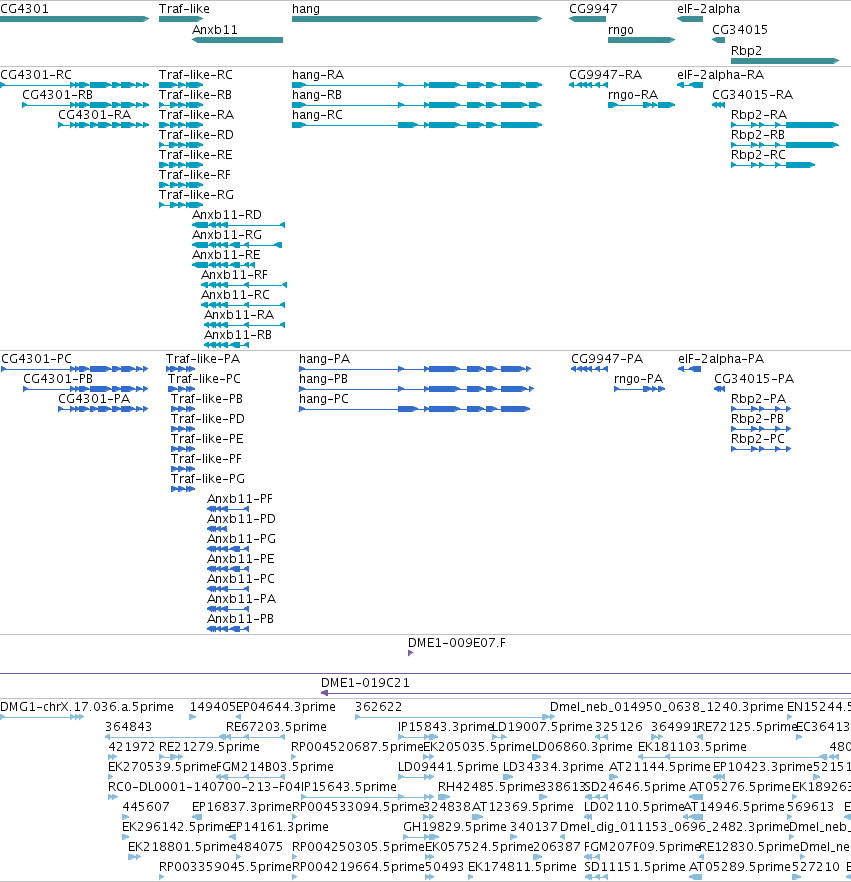Select transcript CG9947-RA label
This screenshot has width=851, height=882.
605,75
